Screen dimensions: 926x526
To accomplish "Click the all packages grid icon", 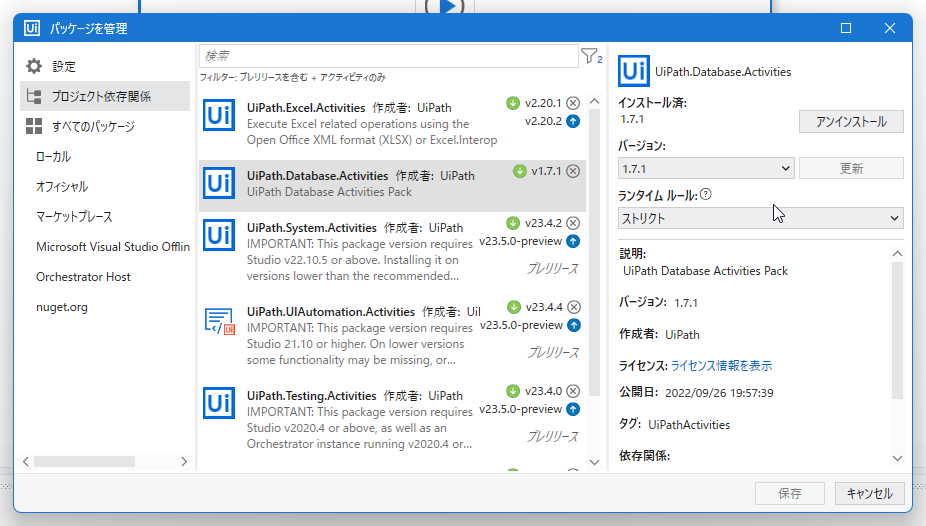I will pos(34,126).
